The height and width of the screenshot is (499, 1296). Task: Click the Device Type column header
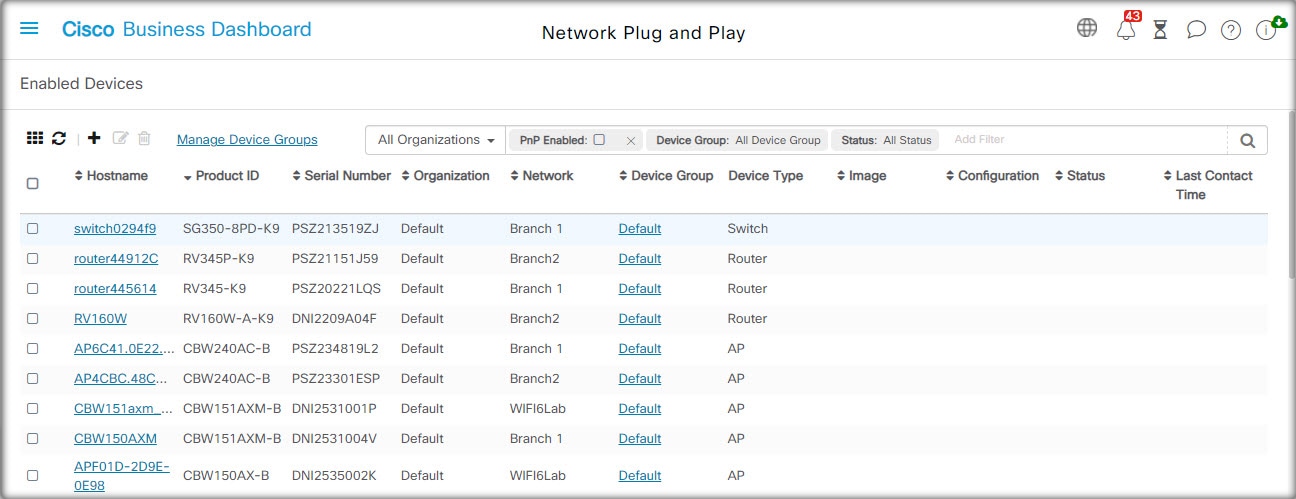point(765,176)
